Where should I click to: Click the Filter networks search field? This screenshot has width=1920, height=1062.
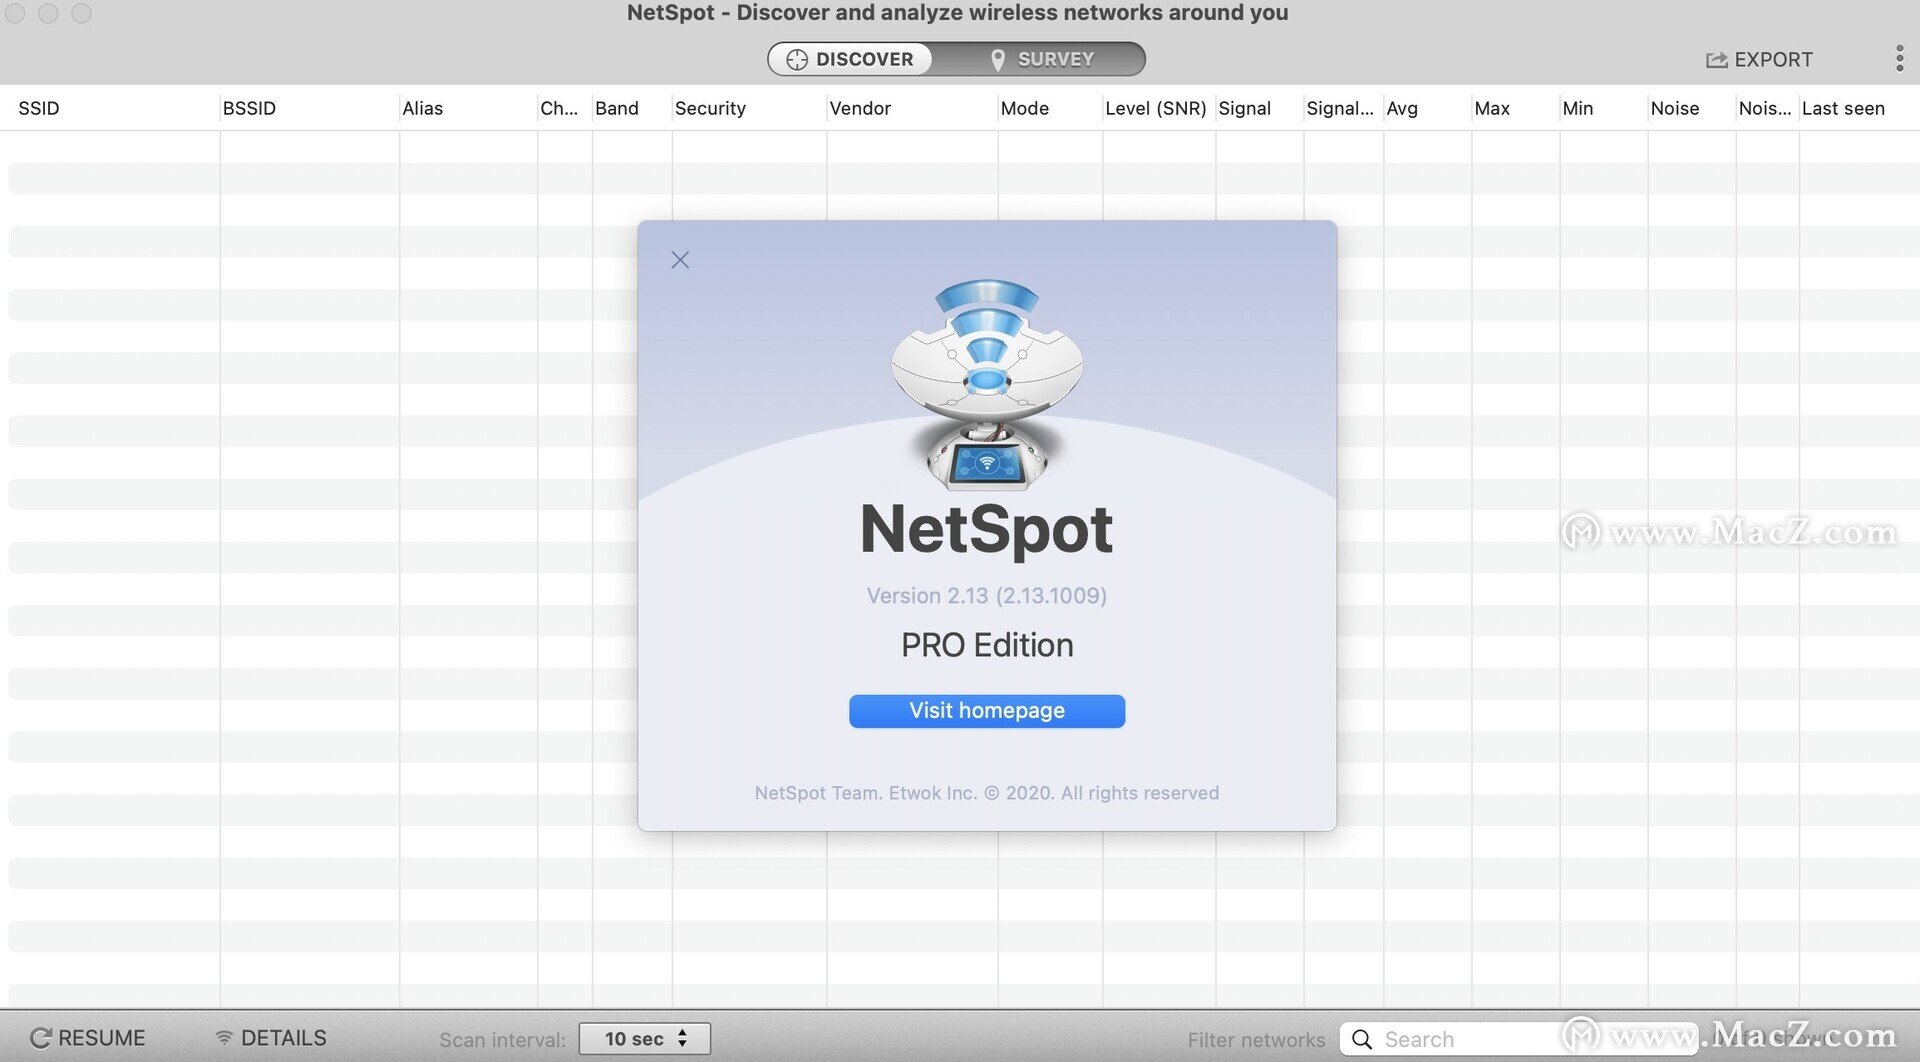1518,1039
